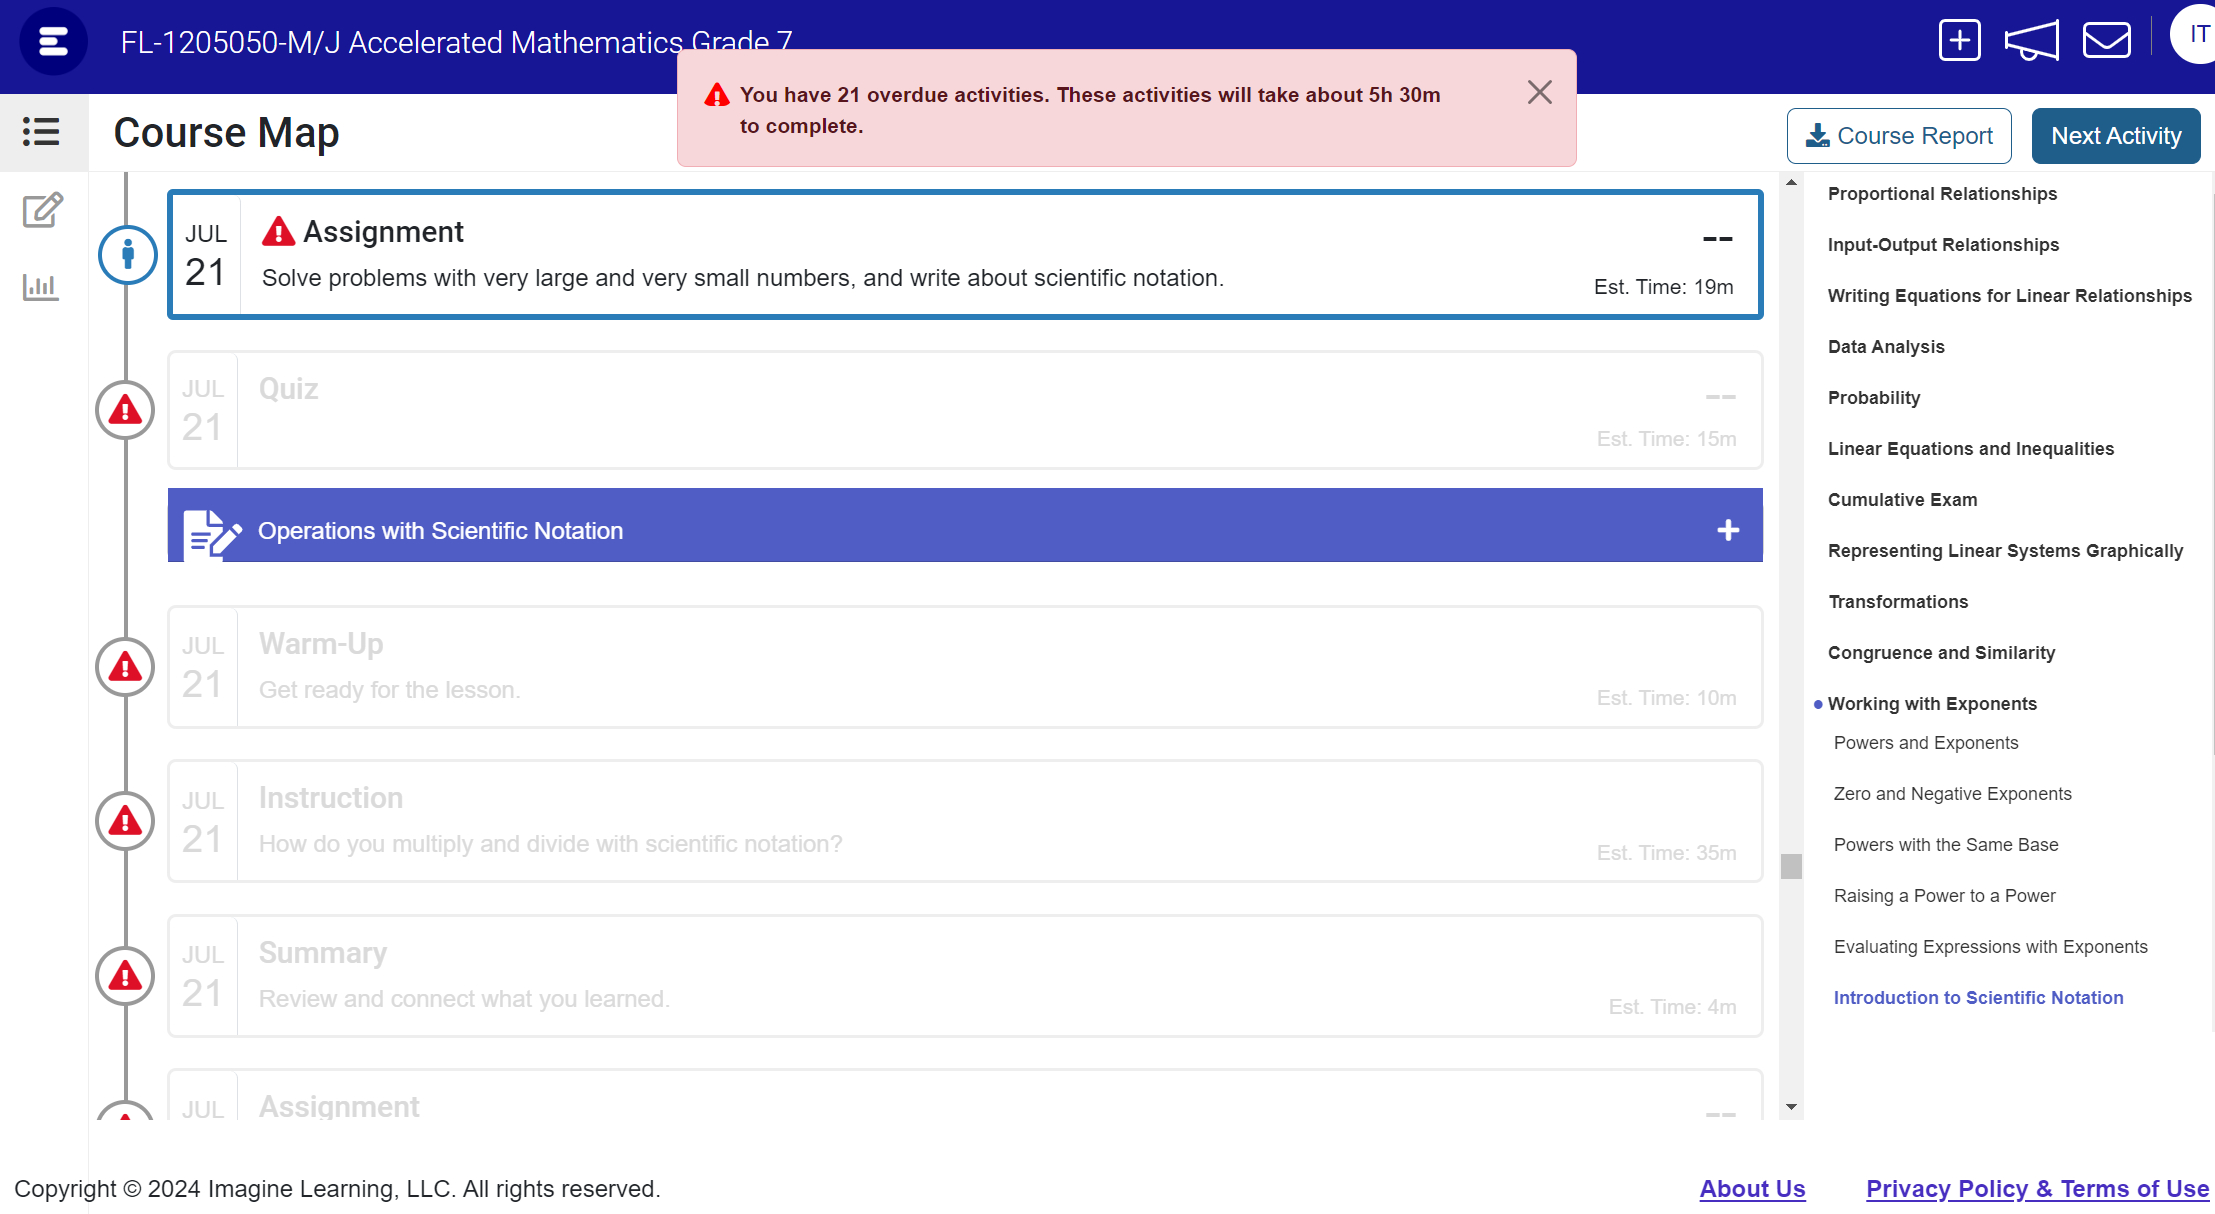Expand the Operations with Scientific Notation lesson
The width and height of the screenshot is (2215, 1214).
[x=1727, y=530]
